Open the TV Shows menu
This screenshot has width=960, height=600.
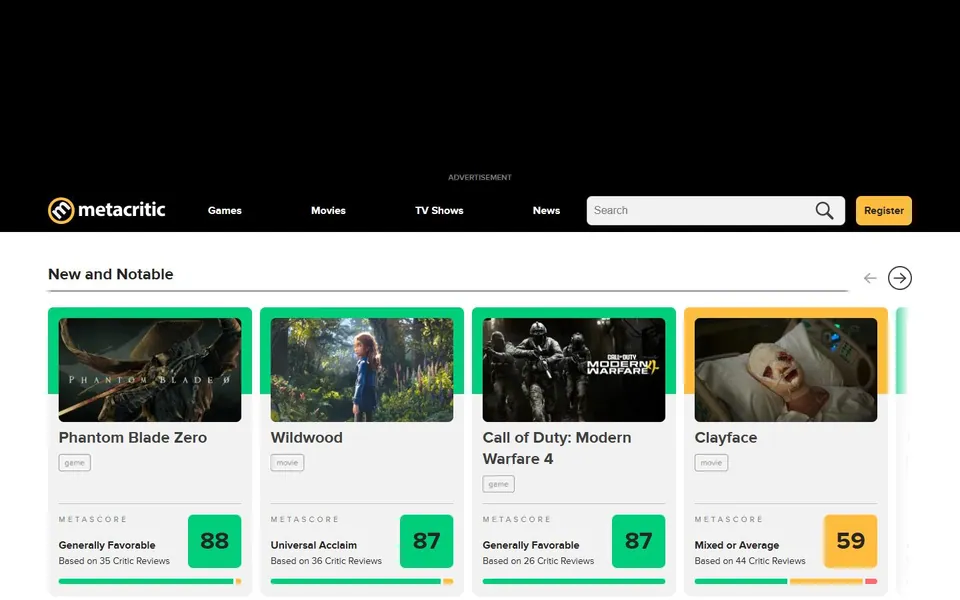439,211
